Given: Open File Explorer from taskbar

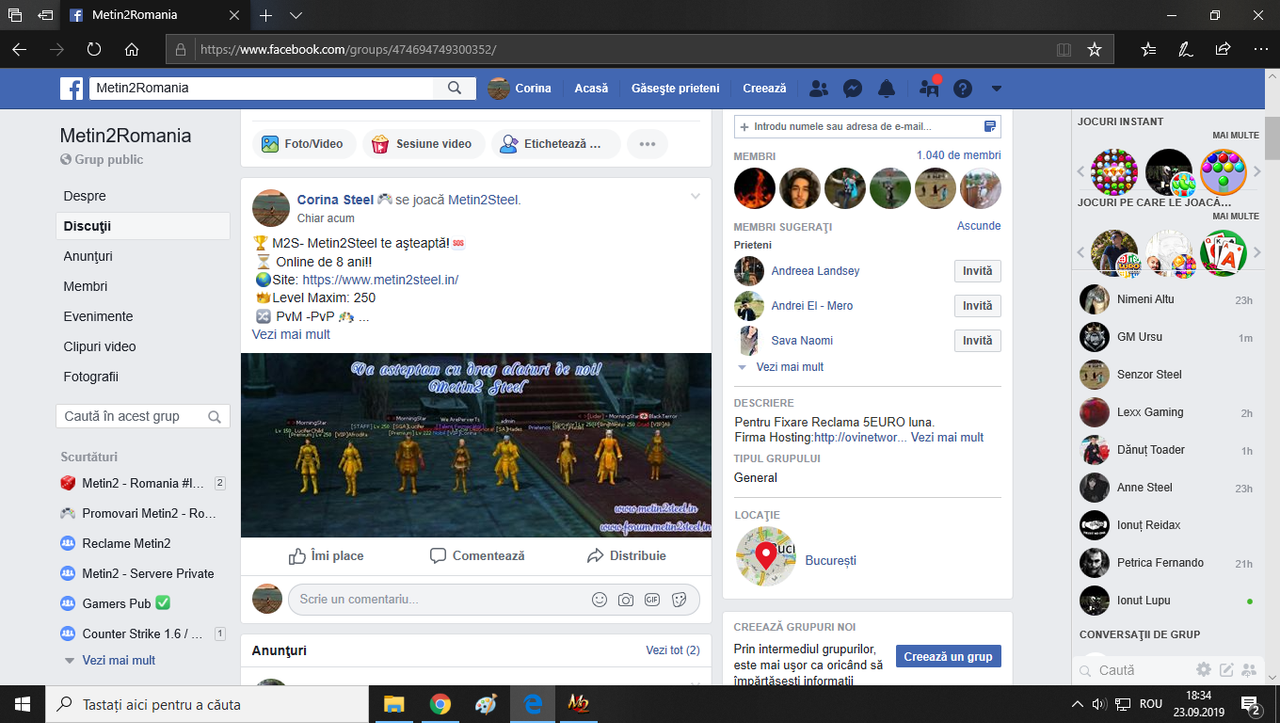Looking at the screenshot, I should click(394, 704).
